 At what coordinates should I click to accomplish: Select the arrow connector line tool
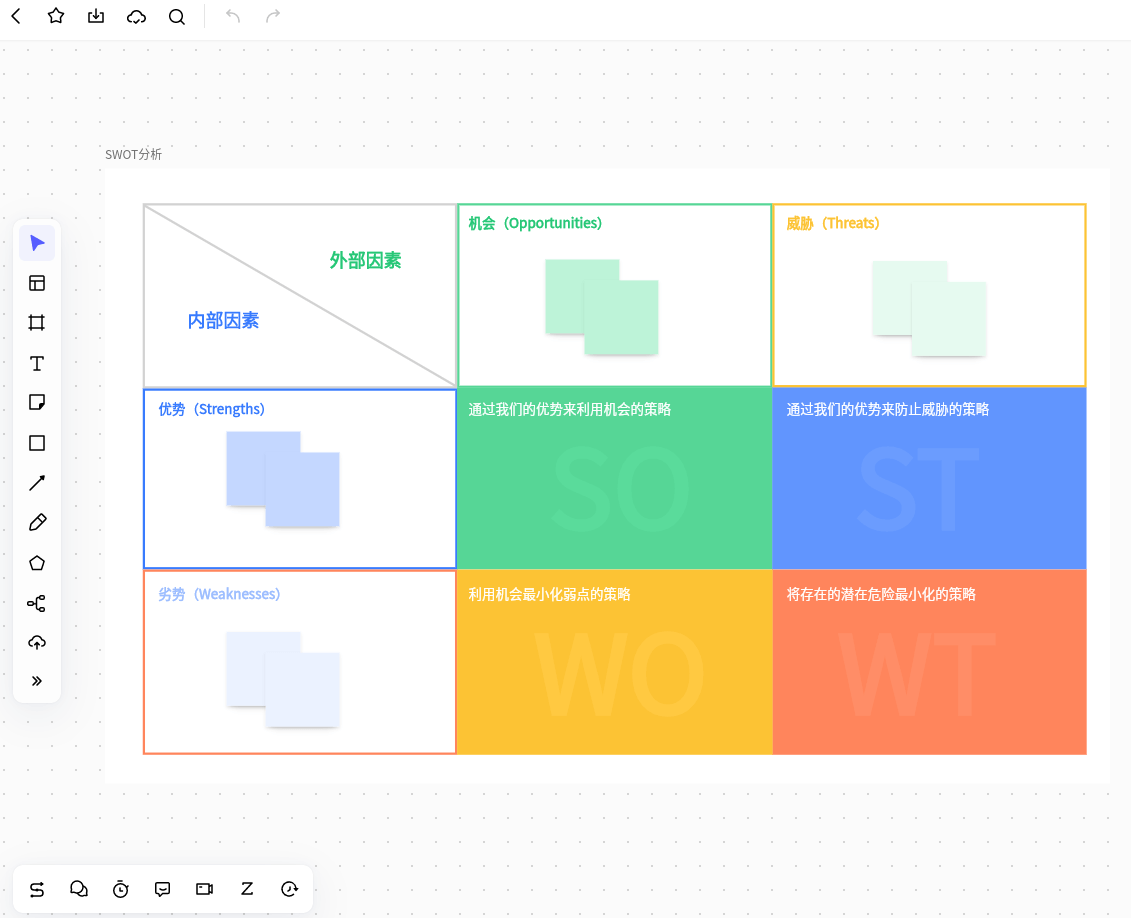coord(37,483)
